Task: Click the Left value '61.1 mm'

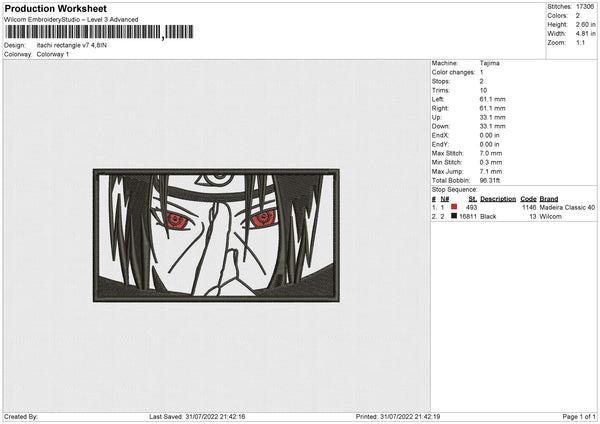Action: 492,99
